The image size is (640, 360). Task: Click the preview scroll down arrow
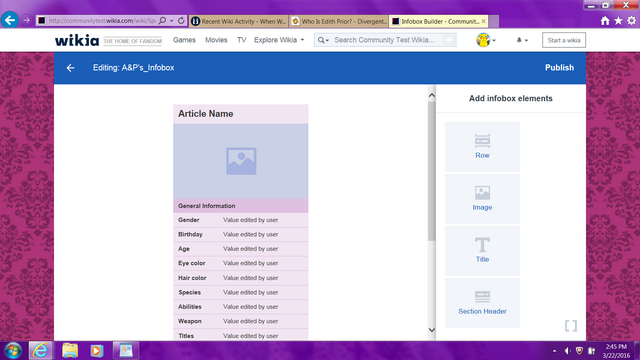coord(432,330)
